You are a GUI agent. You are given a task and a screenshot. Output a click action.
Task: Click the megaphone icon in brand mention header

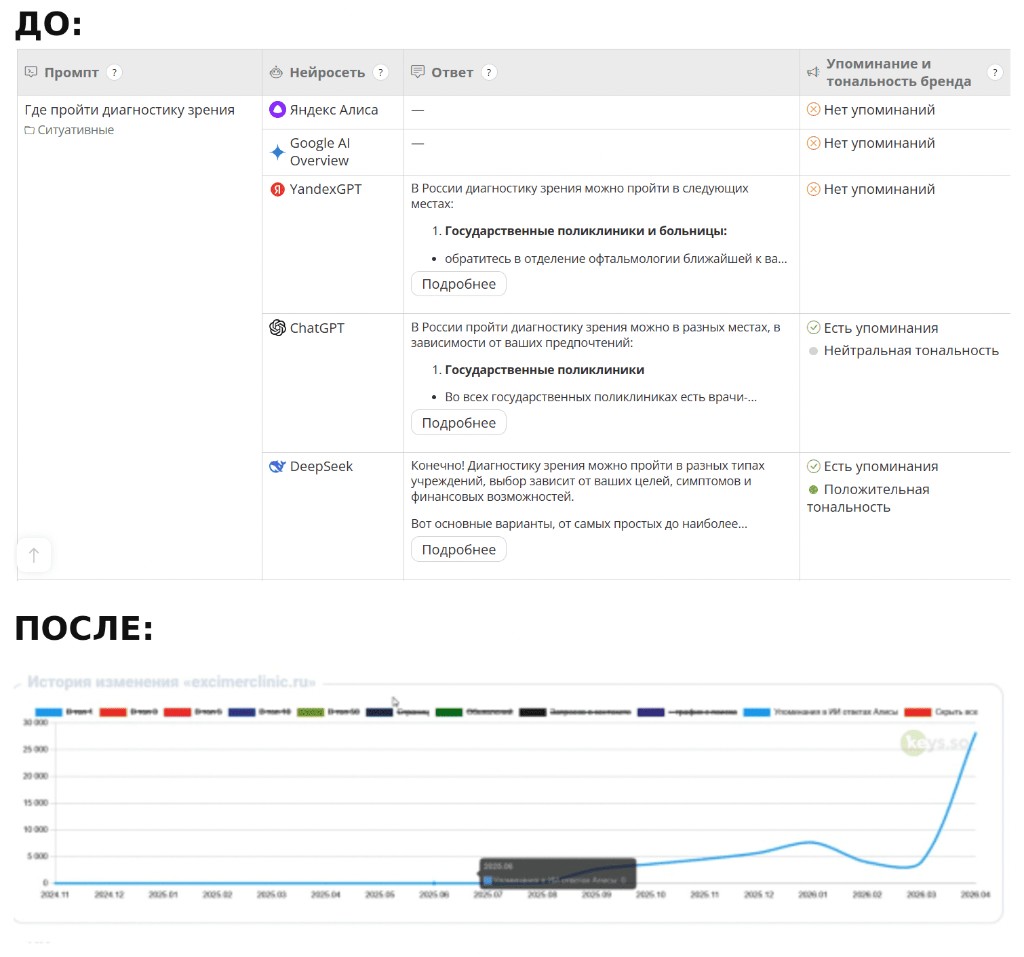coord(813,73)
